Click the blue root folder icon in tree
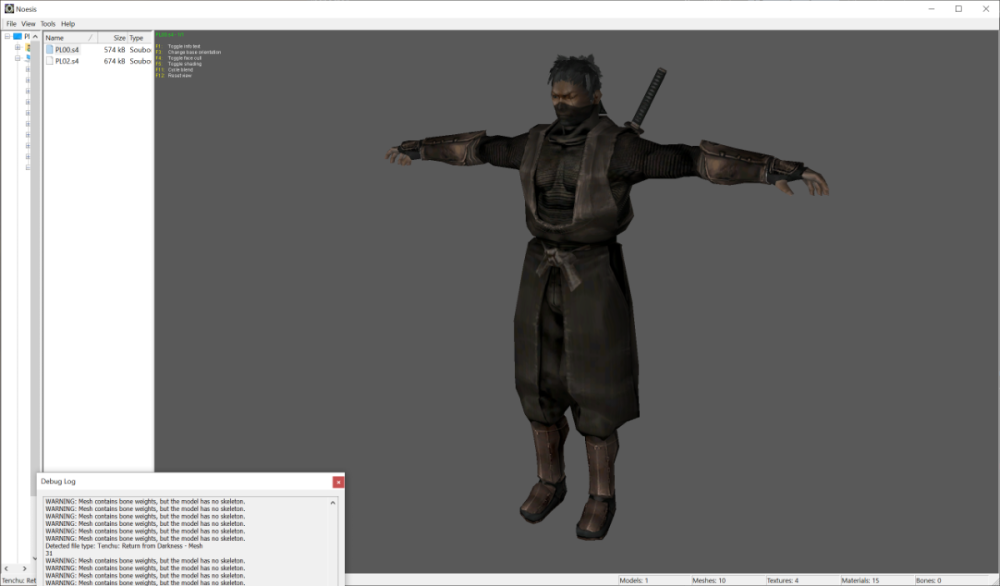Screen dimensions: 1000x586 tap(18, 36)
